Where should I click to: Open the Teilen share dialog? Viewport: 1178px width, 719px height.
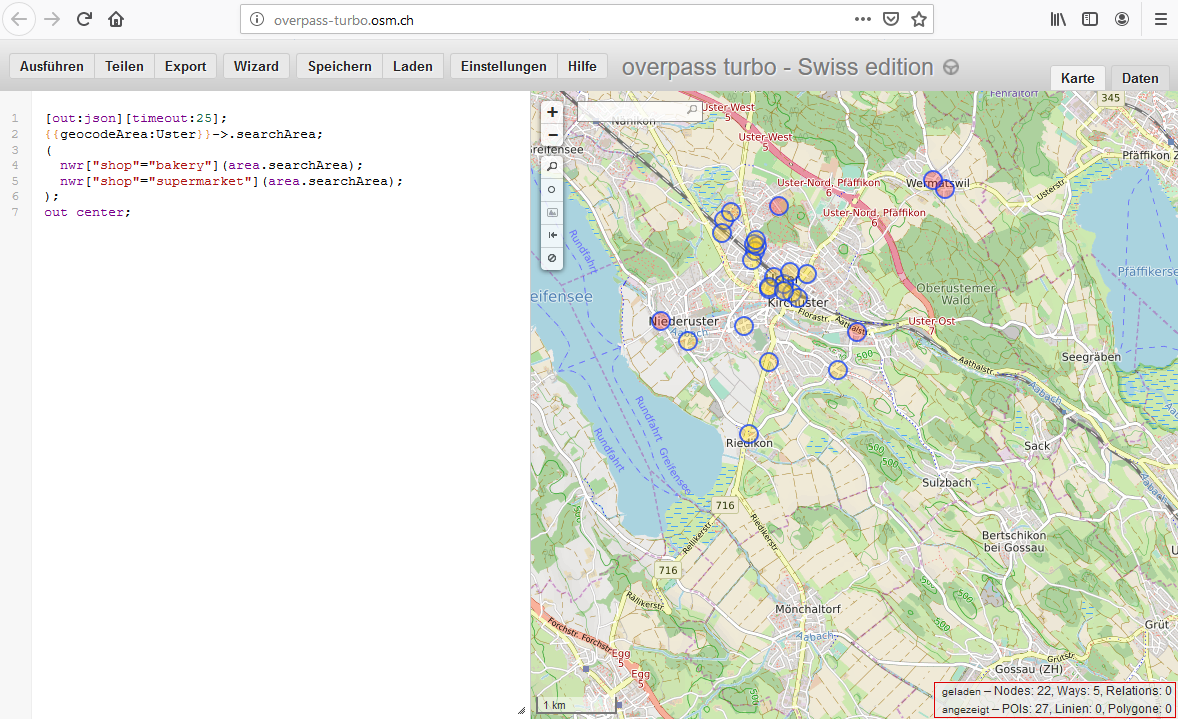(x=125, y=66)
